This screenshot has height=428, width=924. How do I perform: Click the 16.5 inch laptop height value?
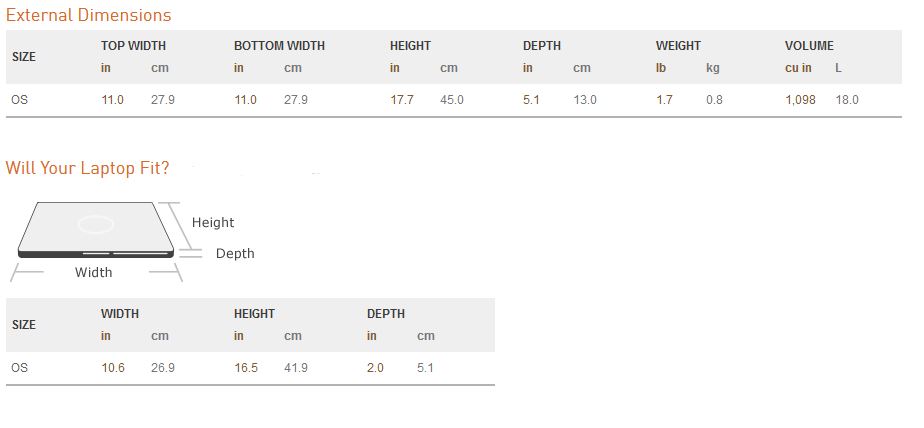point(246,368)
